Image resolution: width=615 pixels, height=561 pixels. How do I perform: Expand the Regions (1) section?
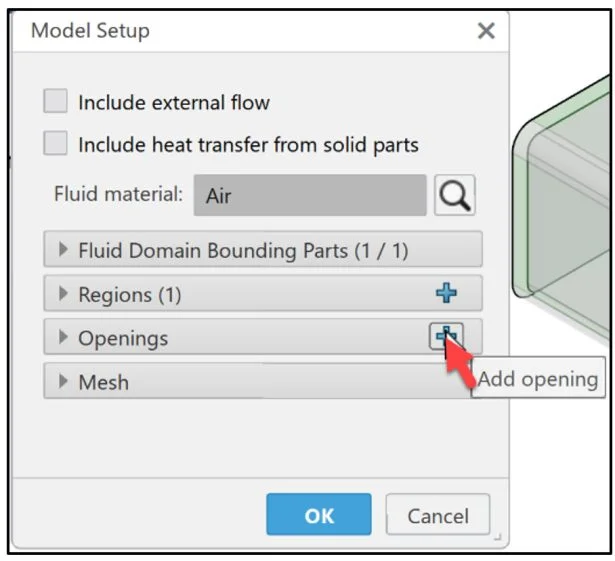tap(65, 294)
